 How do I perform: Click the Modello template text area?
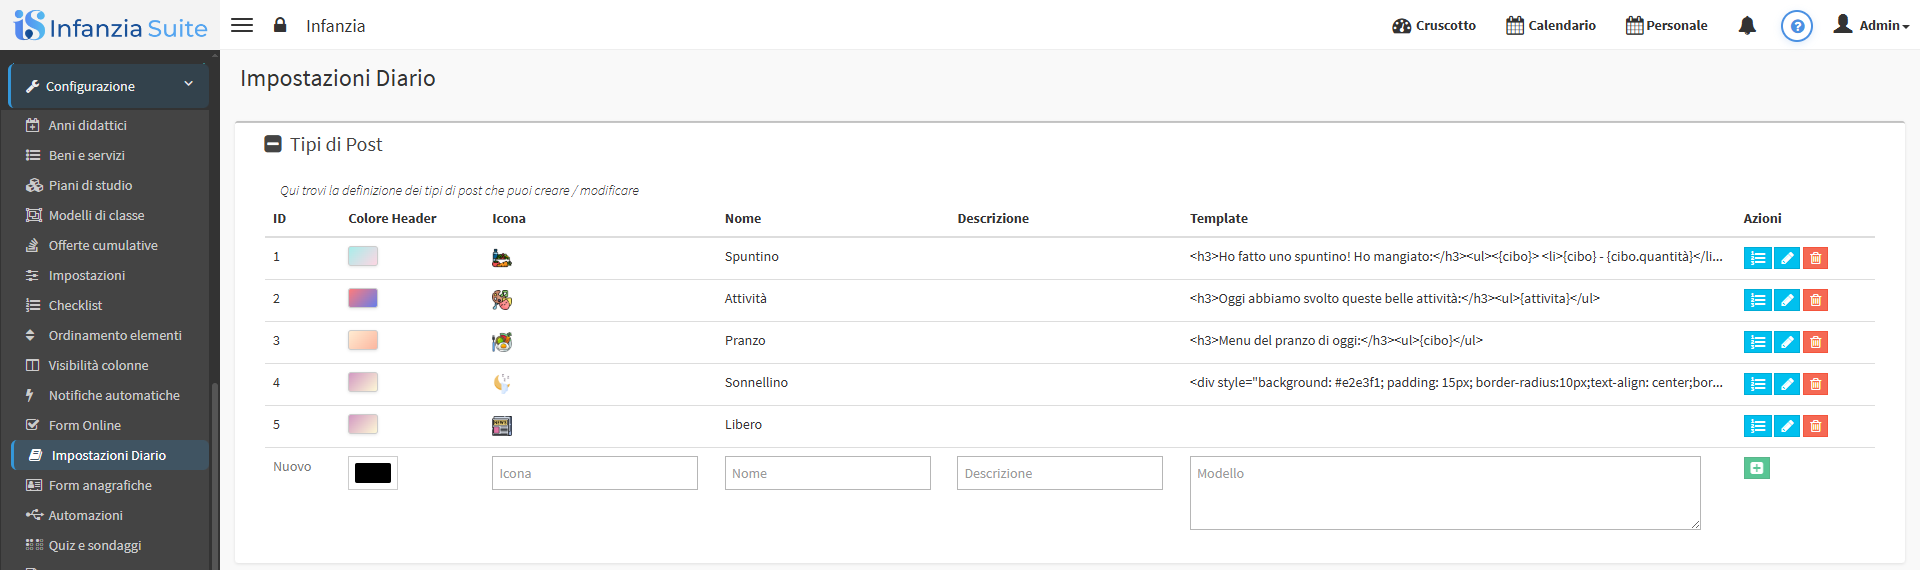pyautogui.click(x=1444, y=492)
